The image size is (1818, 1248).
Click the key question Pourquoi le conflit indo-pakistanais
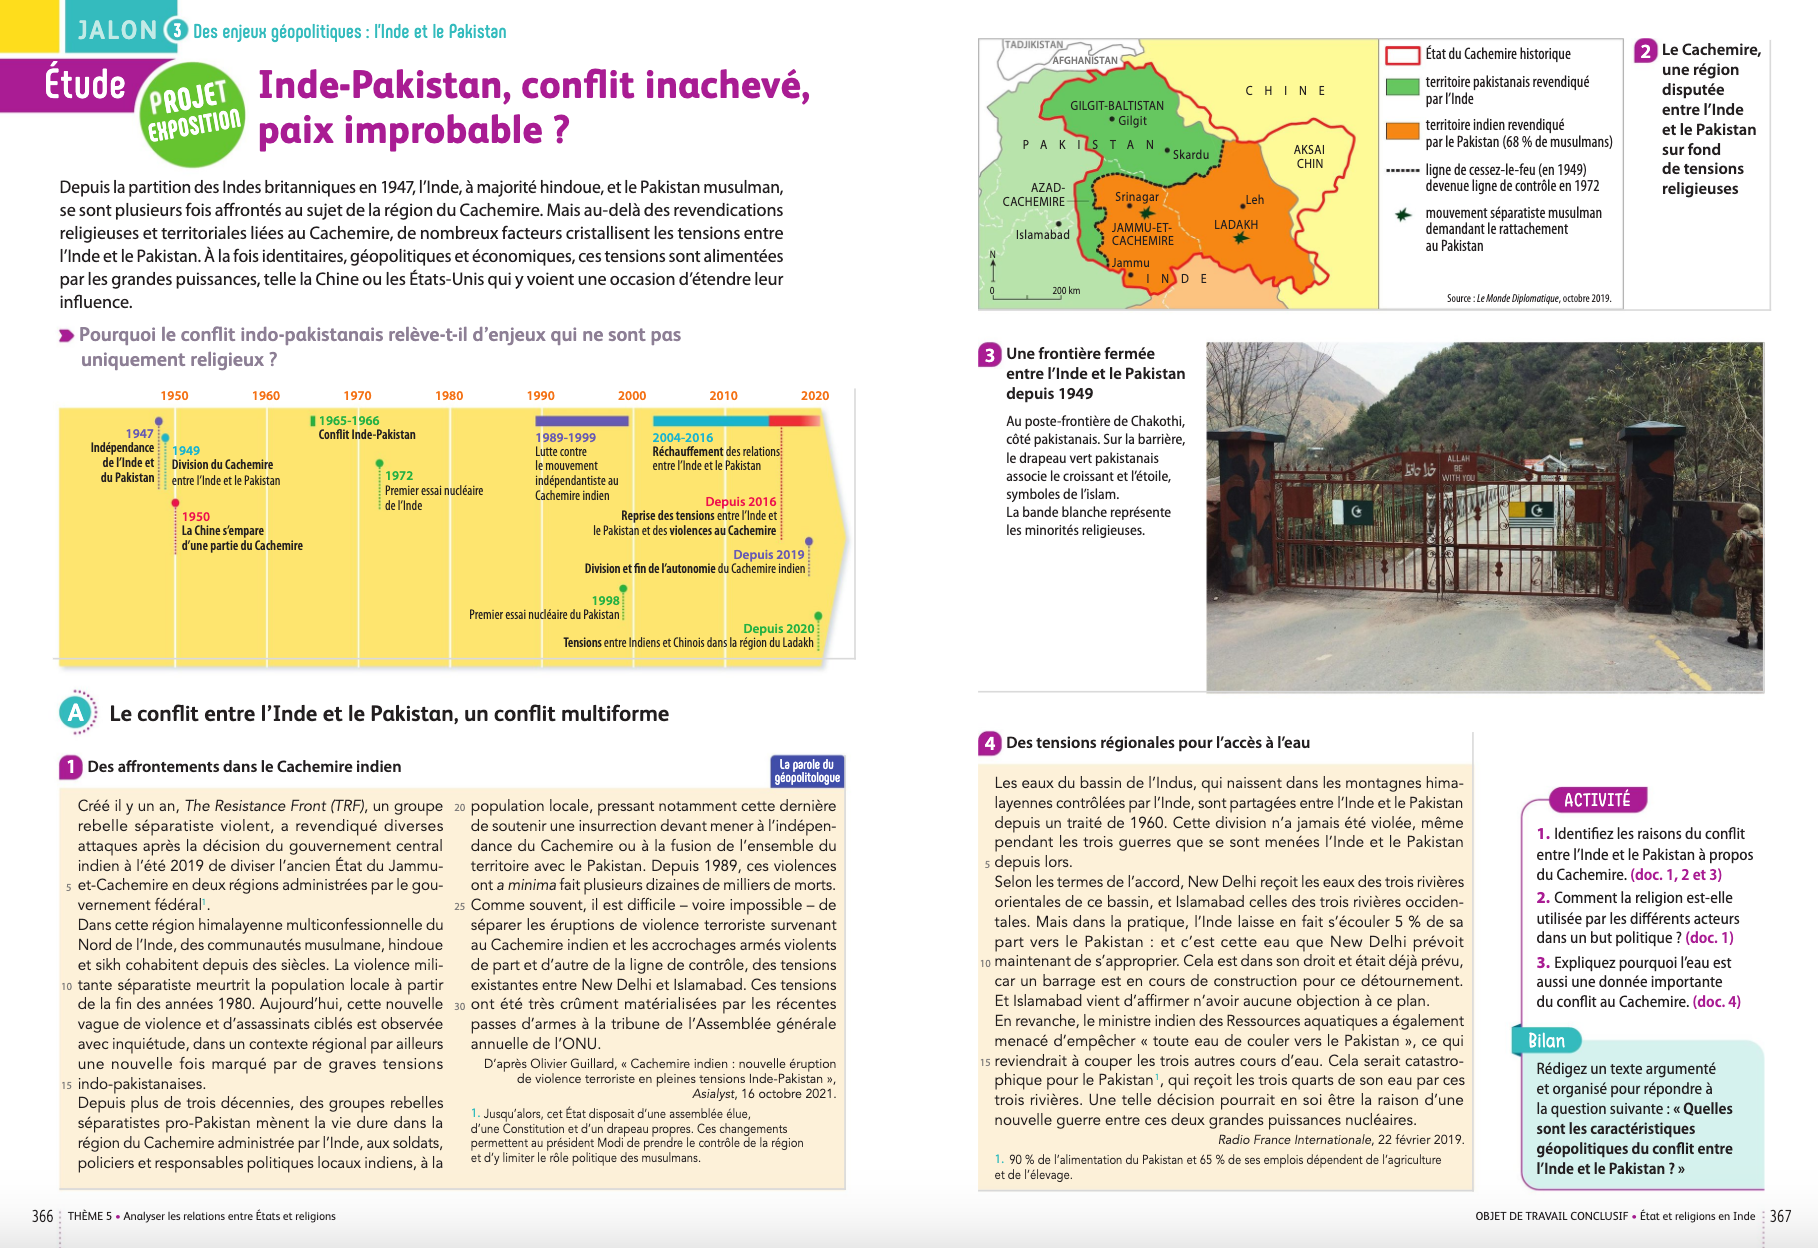(x=380, y=347)
